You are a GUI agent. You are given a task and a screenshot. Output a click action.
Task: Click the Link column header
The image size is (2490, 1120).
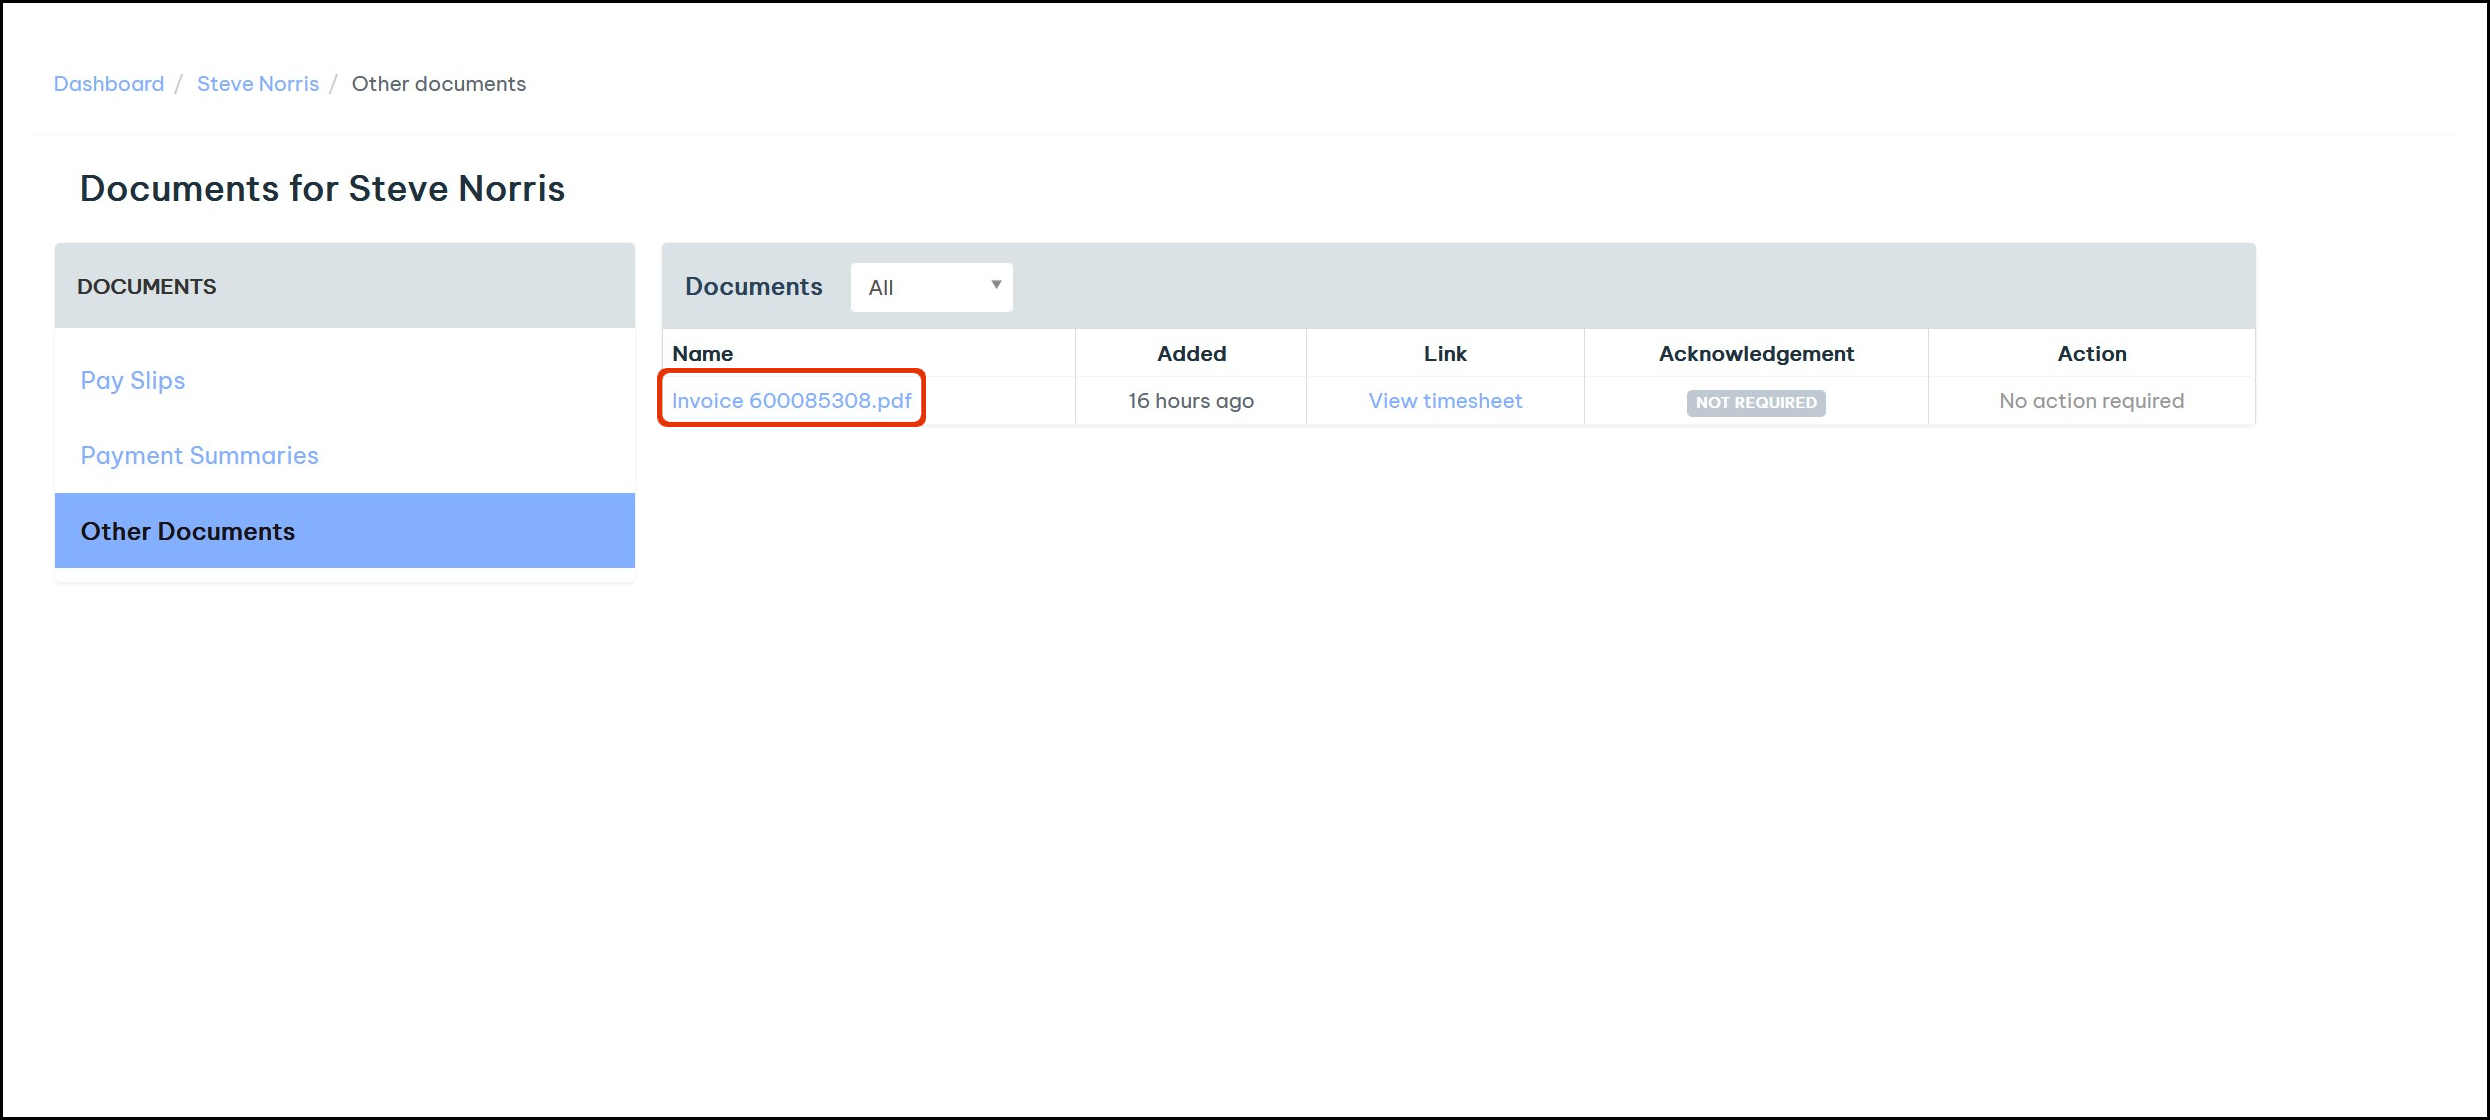tap(1444, 353)
